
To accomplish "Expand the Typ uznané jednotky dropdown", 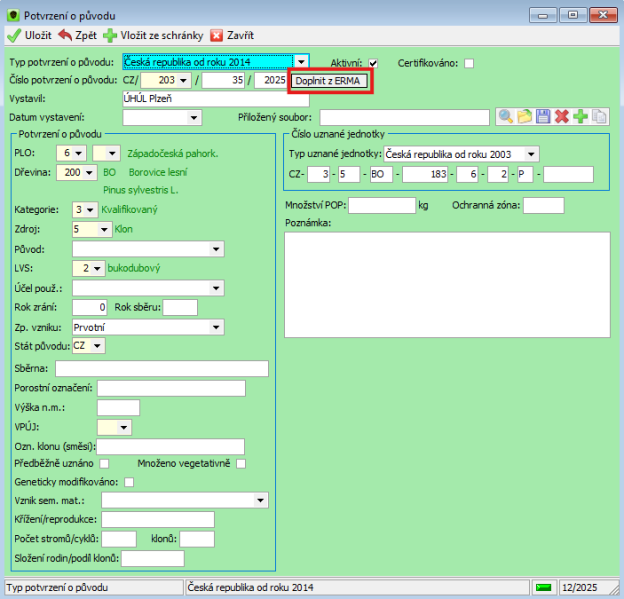I will pyautogui.click(x=531, y=154).
